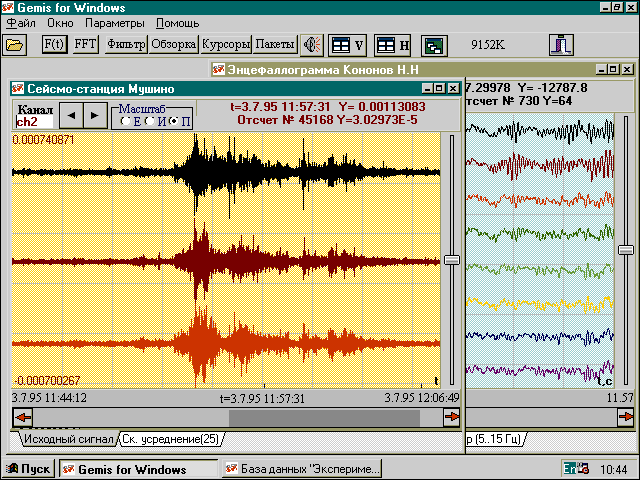Switch to the 'Ск. усреднение(25)' tab
This screenshot has height=480, width=640.
[173, 439]
